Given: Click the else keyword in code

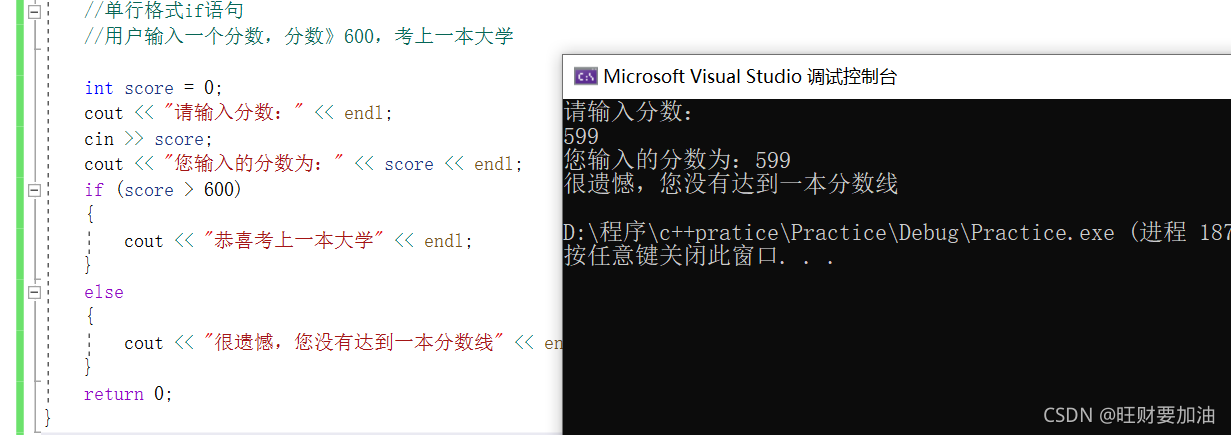Looking at the screenshot, I should (104, 292).
